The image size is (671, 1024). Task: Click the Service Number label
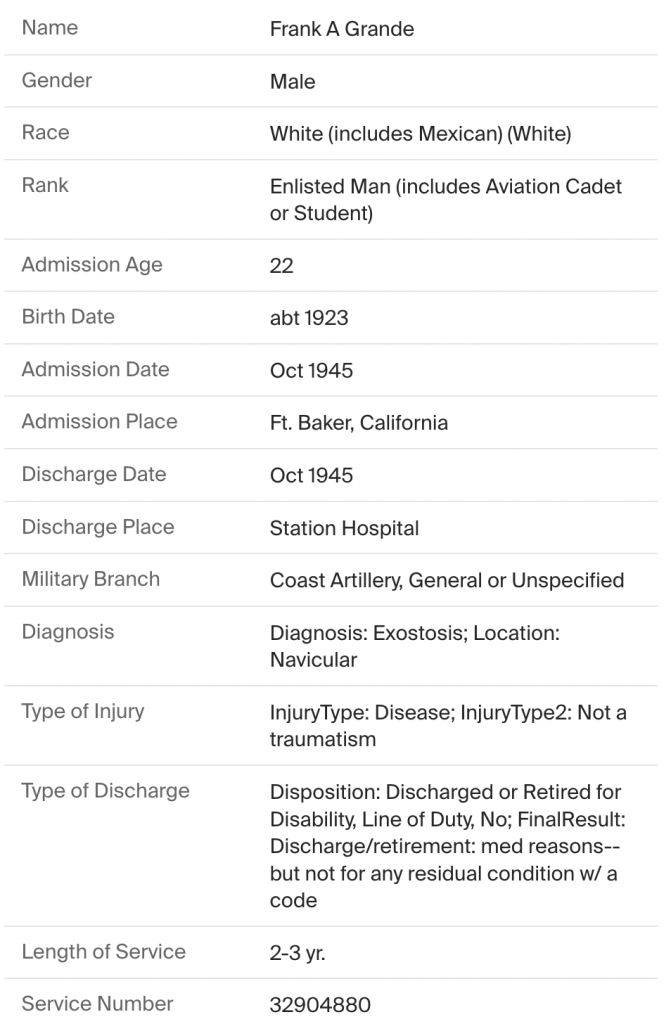(x=97, y=1003)
